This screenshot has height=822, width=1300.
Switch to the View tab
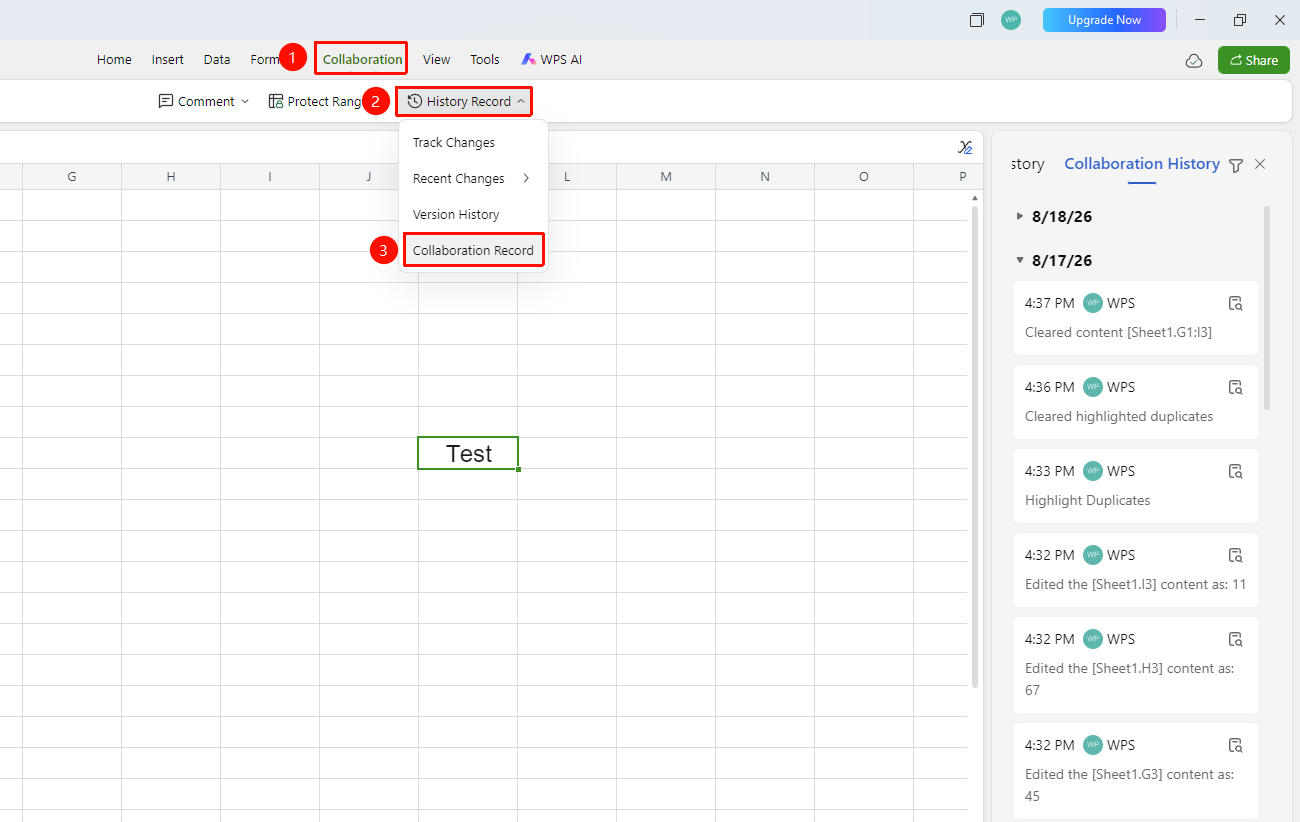[x=436, y=60]
